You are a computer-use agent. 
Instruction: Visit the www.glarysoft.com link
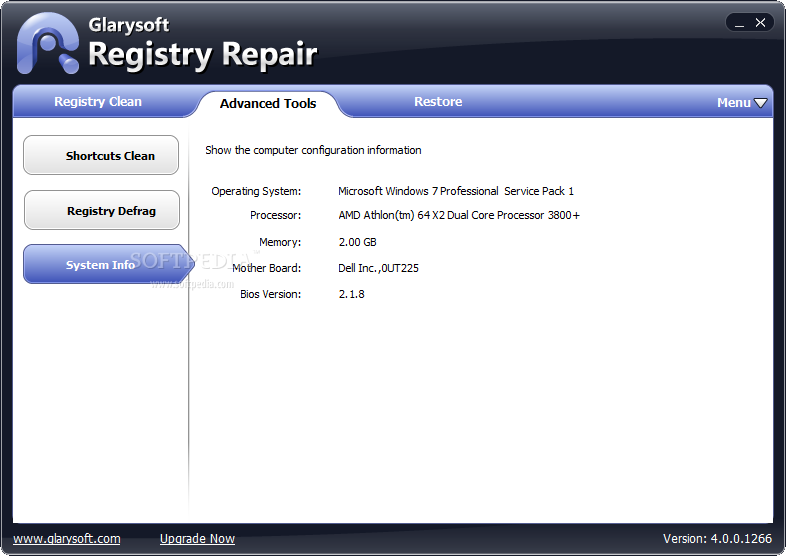(x=67, y=539)
